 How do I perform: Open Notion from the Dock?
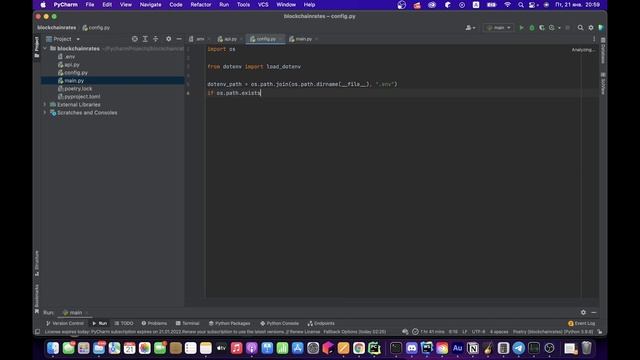(473, 348)
